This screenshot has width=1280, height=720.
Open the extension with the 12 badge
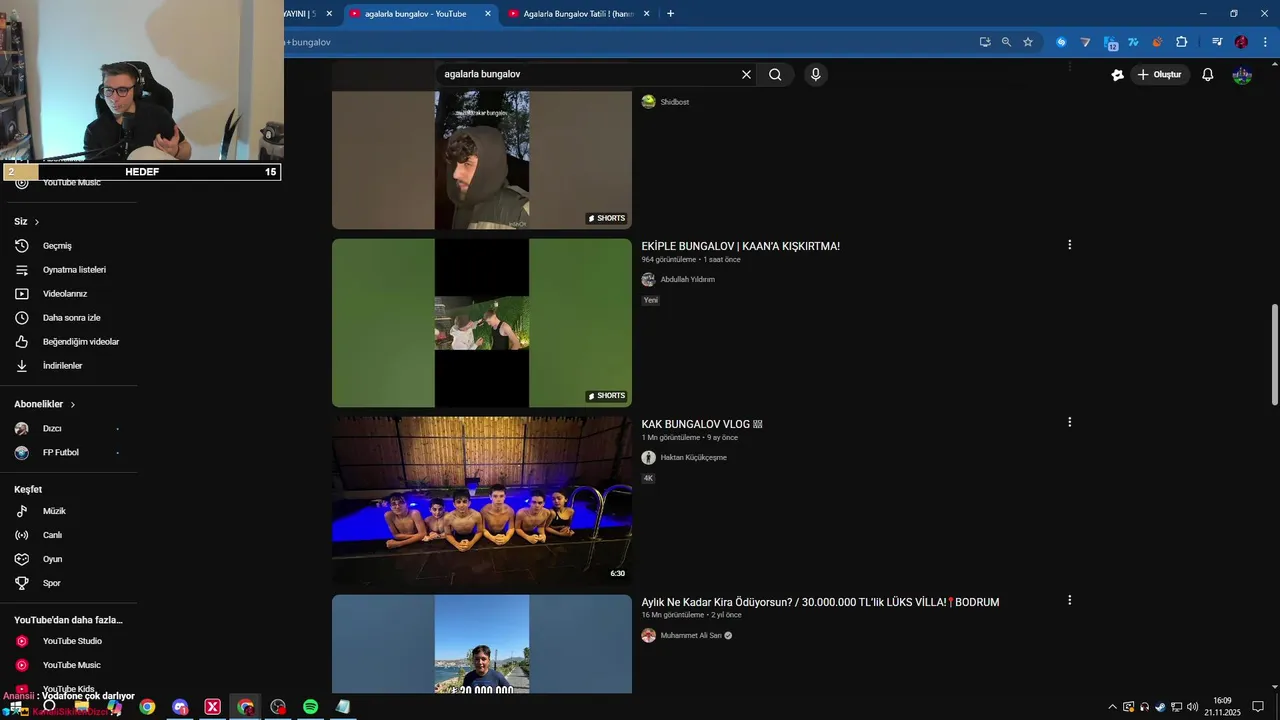(x=1110, y=42)
